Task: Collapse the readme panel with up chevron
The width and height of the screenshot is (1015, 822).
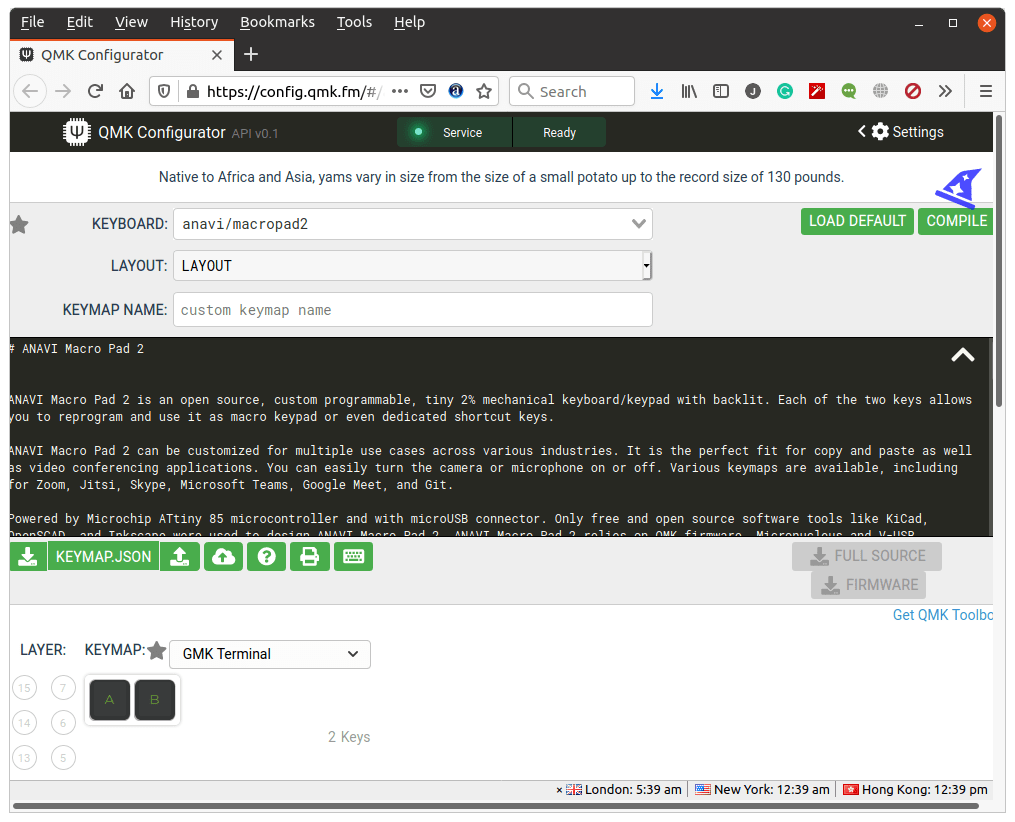Action: click(963, 355)
